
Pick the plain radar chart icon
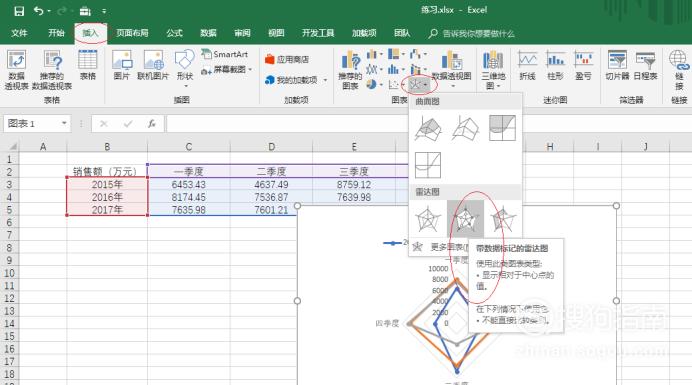[x=428, y=219]
